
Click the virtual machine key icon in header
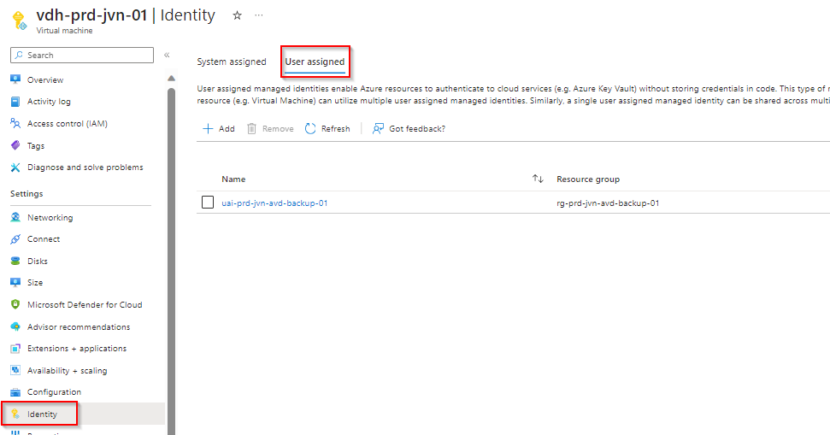click(20, 20)
